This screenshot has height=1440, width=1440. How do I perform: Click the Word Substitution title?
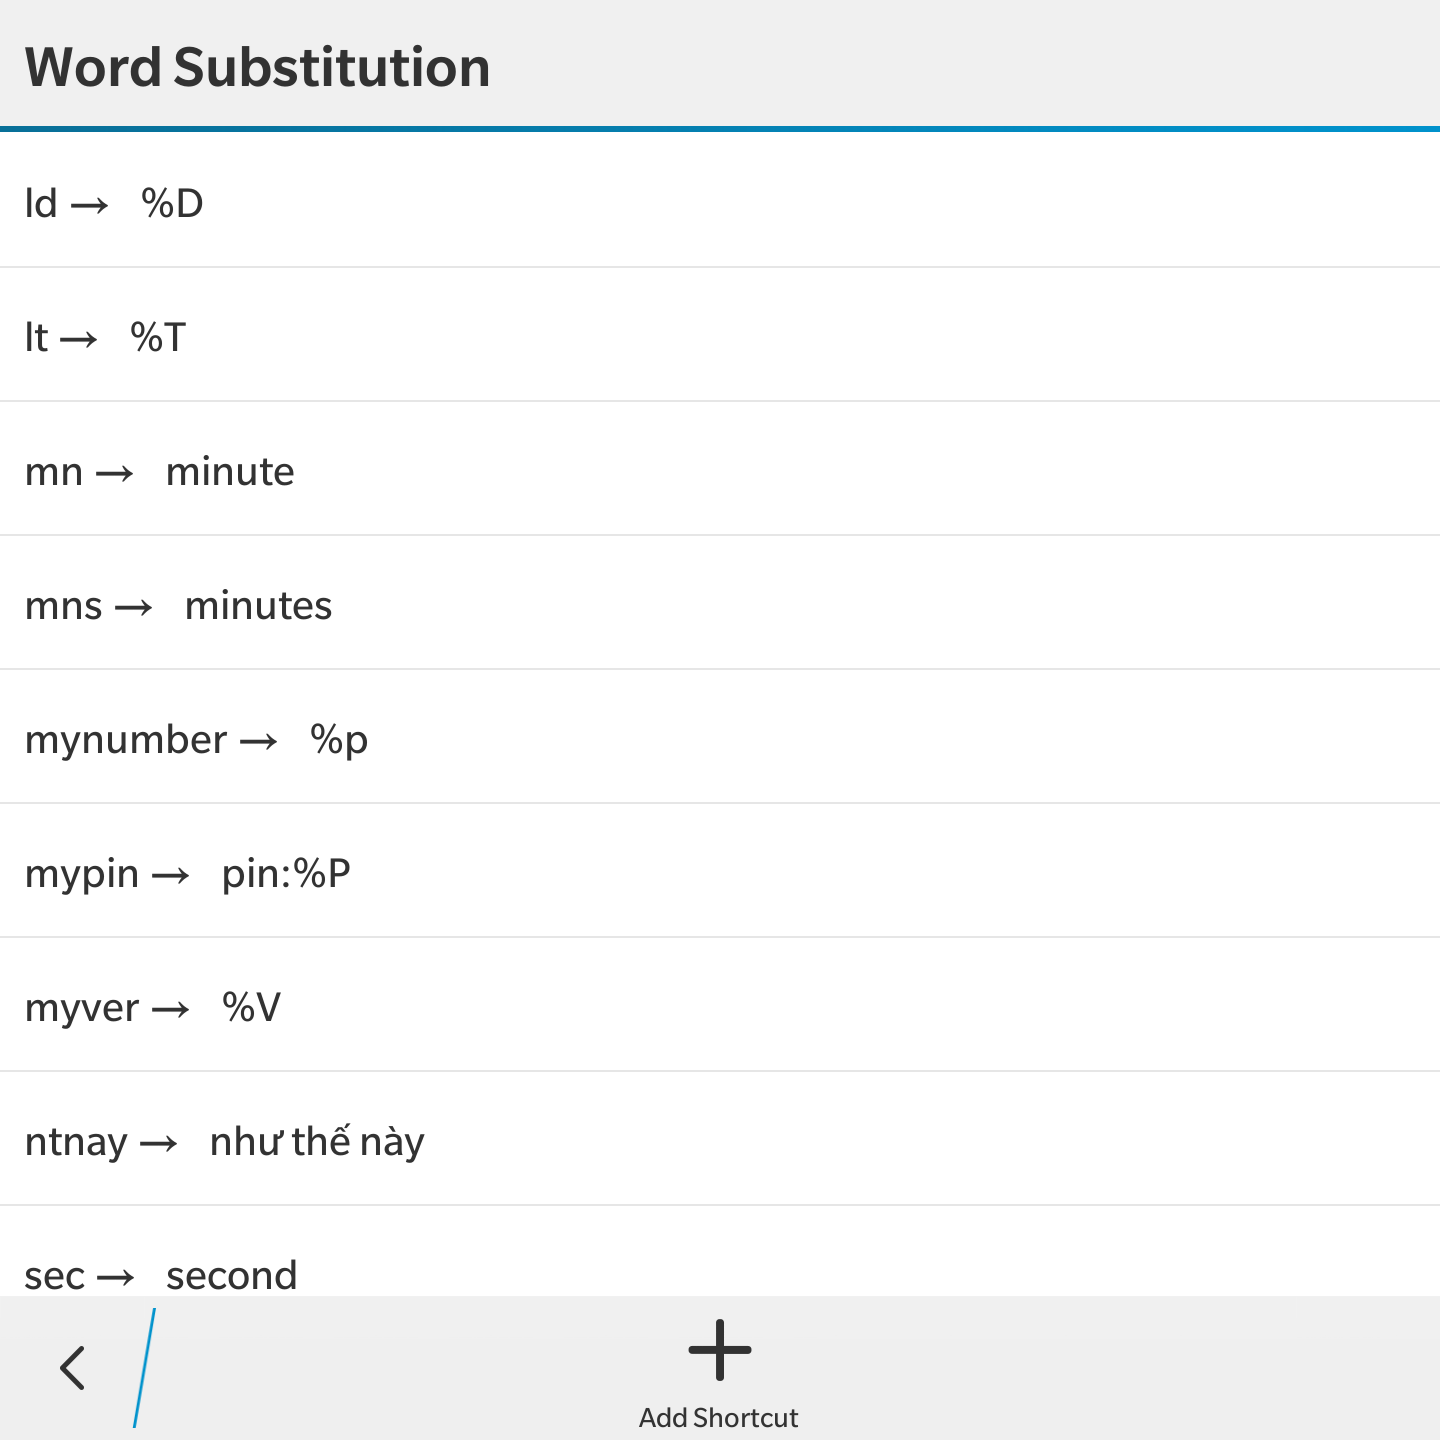(257, 68)
